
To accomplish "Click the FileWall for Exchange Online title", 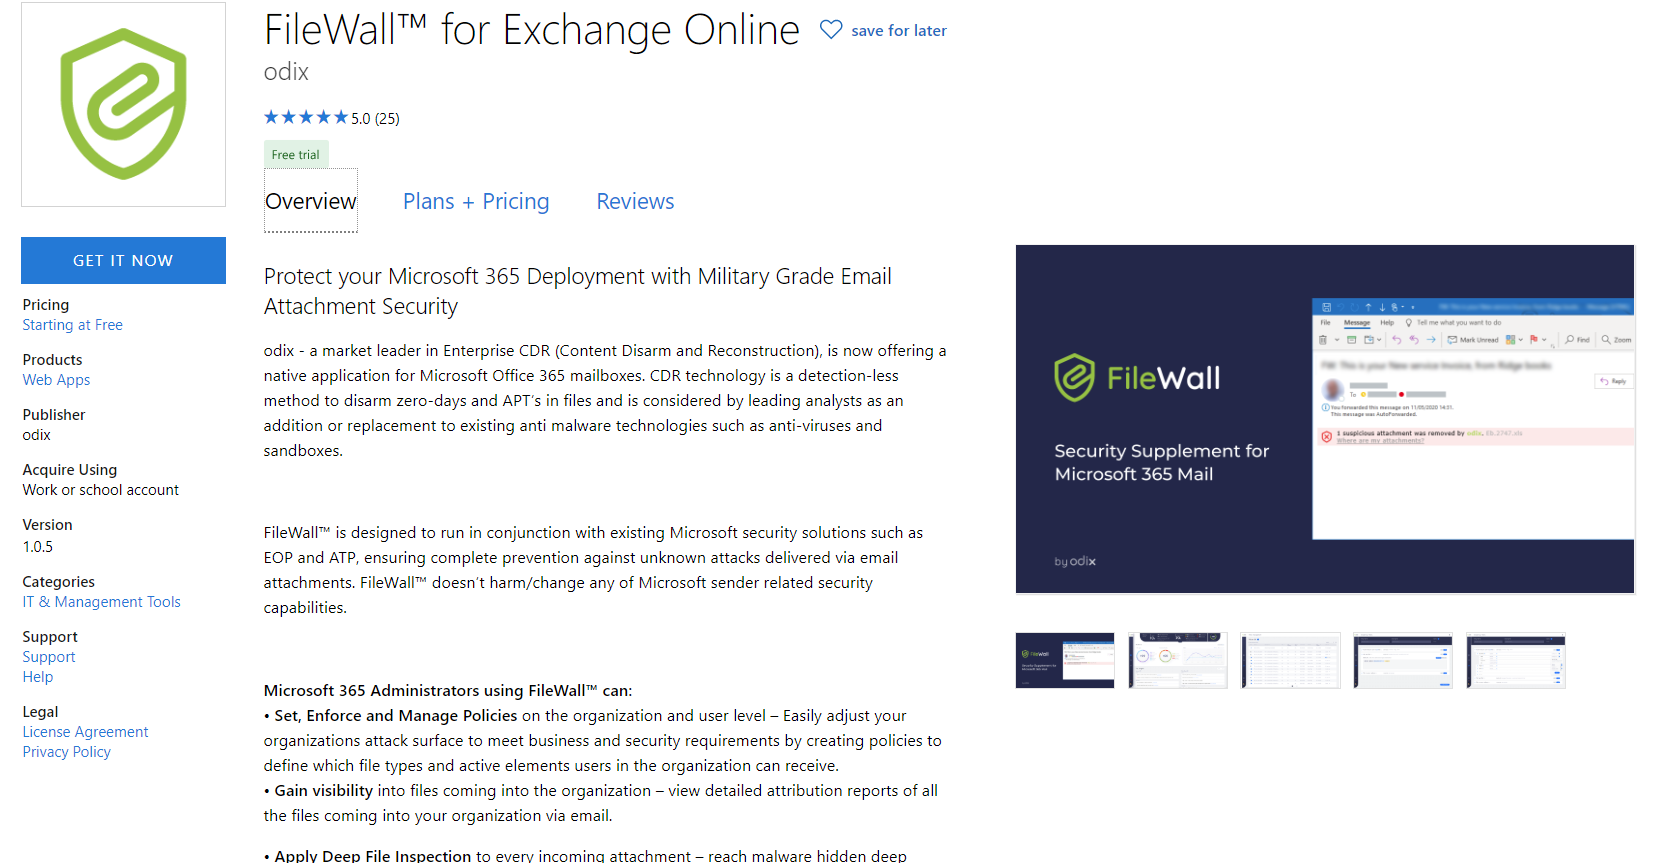I will pos(532,30).
